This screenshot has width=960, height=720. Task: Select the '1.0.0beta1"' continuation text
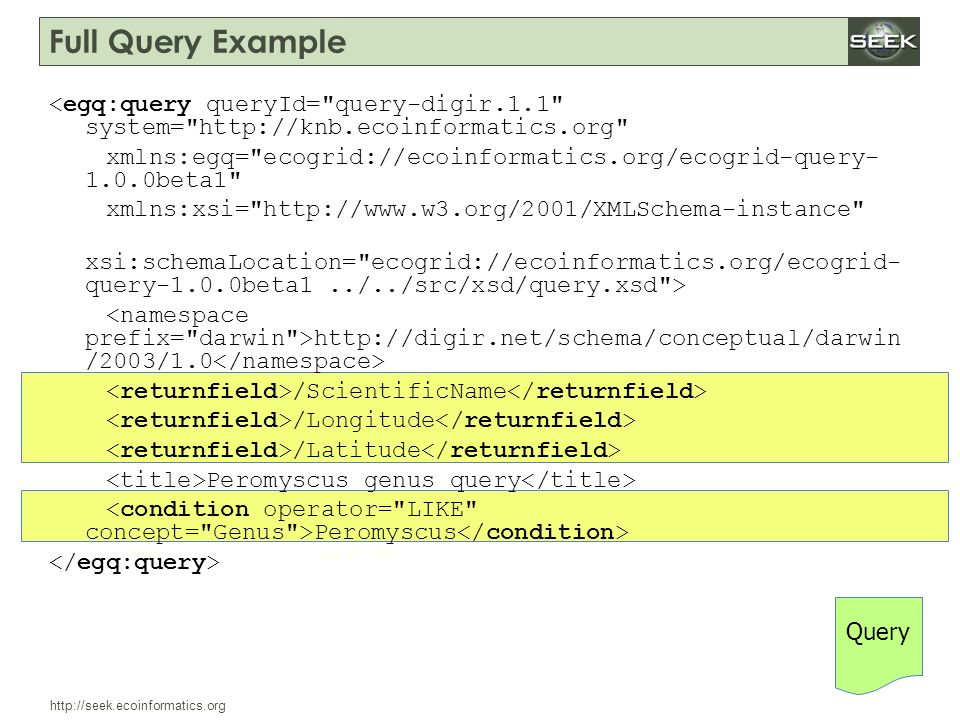(163, 180)
